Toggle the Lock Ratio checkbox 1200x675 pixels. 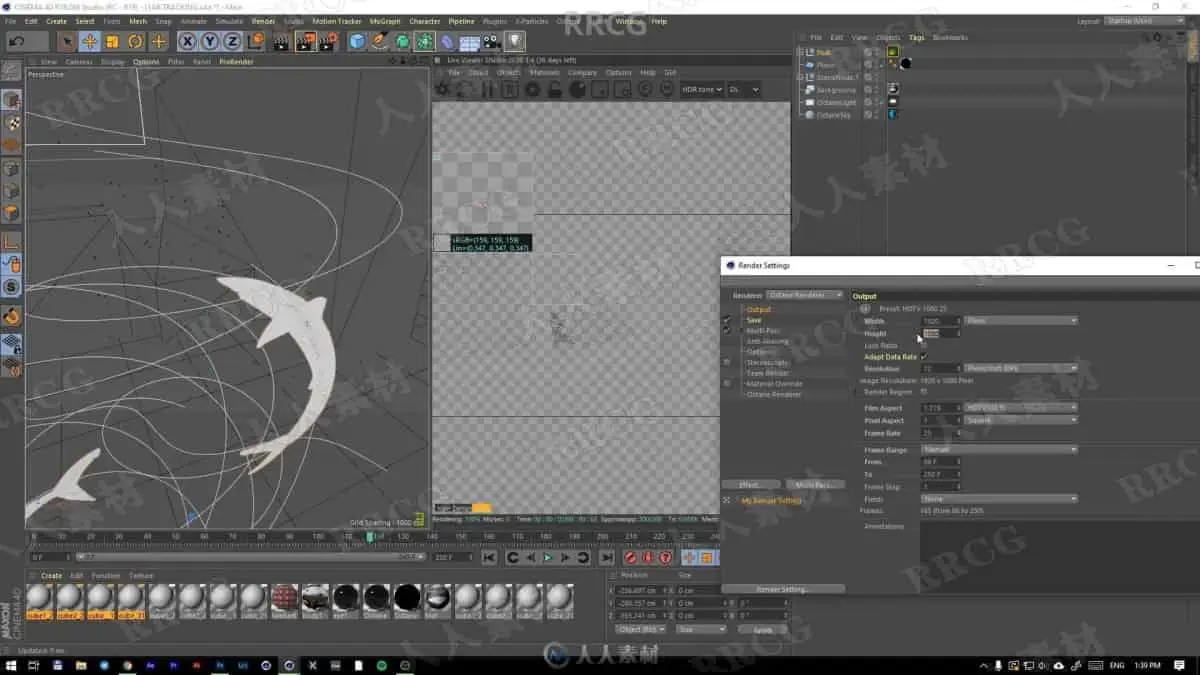[x=923, y=345]
